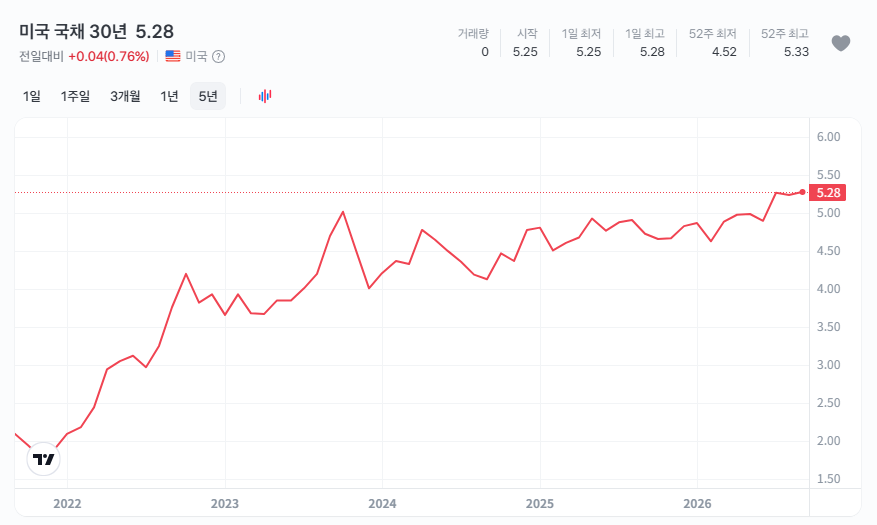877x525 pixels.
Task: Click the 미국 country label
Action: pyautogui.click(x=196, y=56)
